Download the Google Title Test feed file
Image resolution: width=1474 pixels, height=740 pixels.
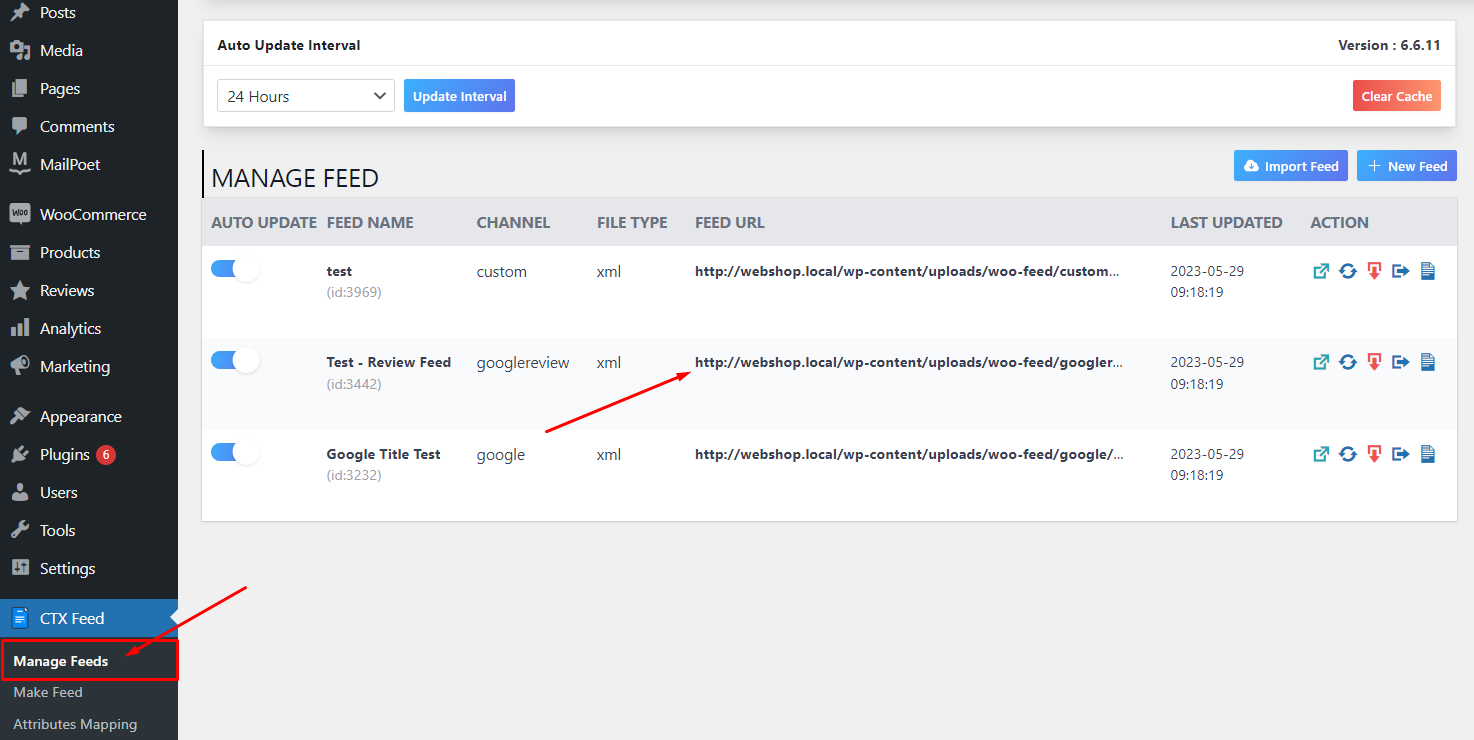coord(1372,454)
